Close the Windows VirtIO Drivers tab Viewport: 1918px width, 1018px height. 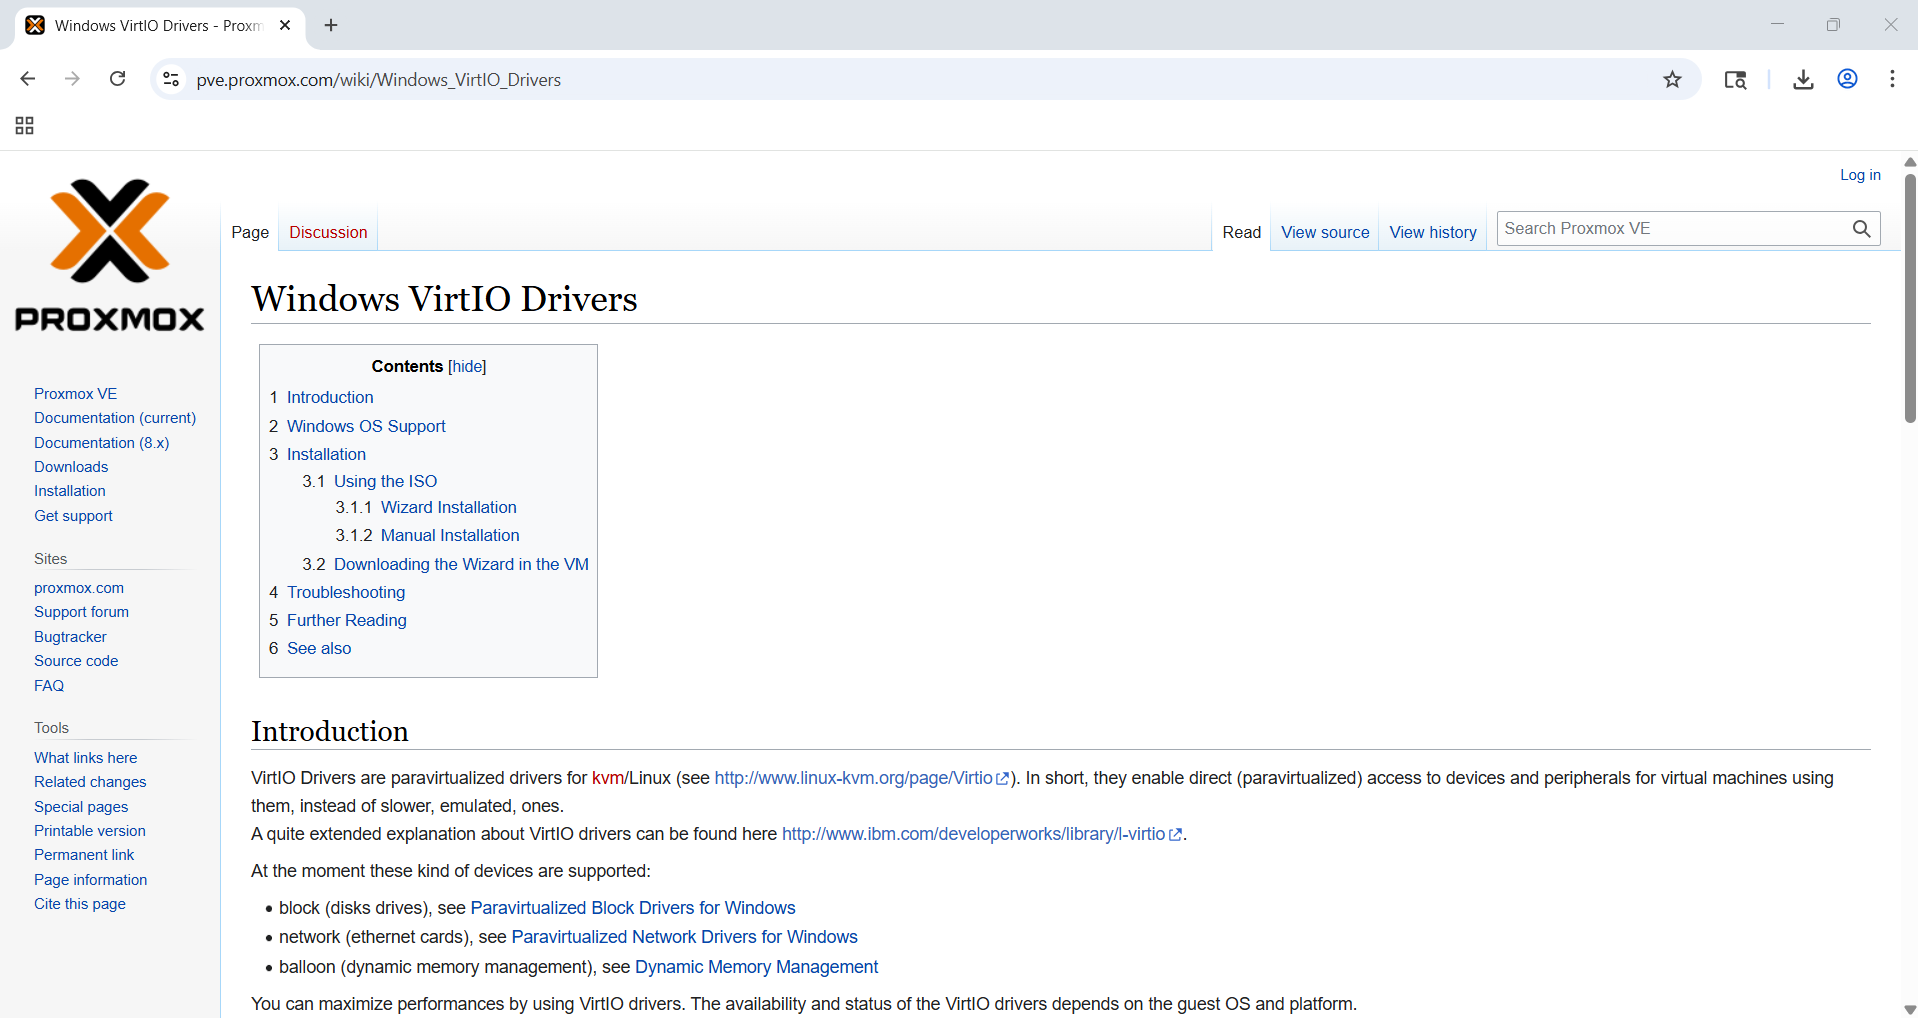[x=285, y=25]
